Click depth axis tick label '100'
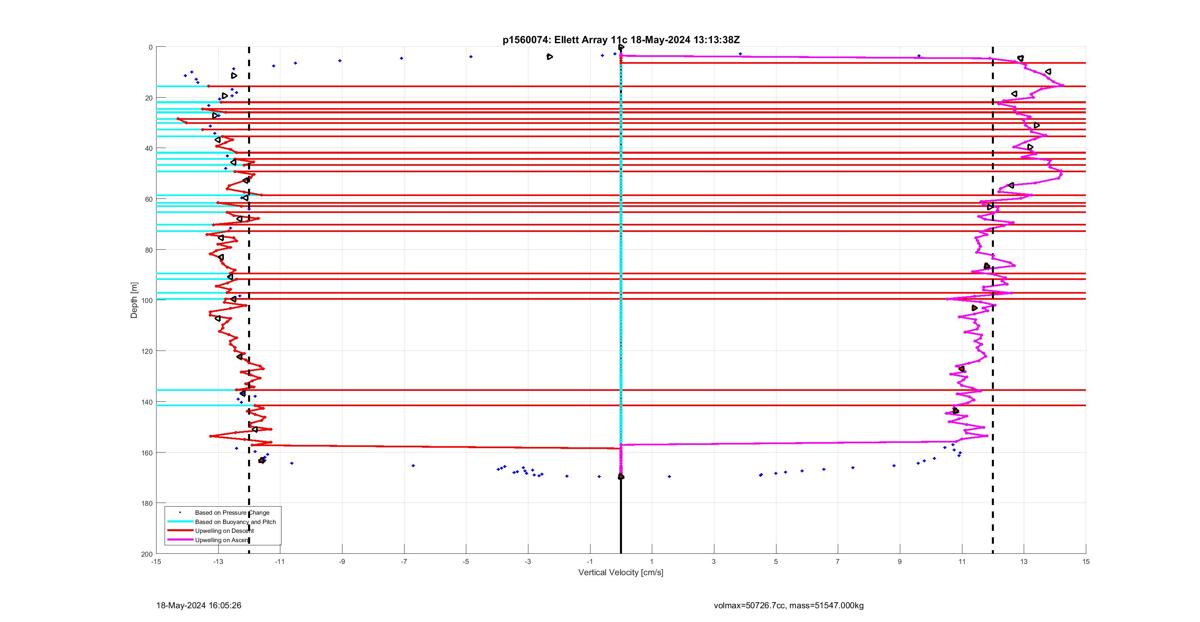The height and width of the screenshot is (622, 1200). [x=146, y=300]
